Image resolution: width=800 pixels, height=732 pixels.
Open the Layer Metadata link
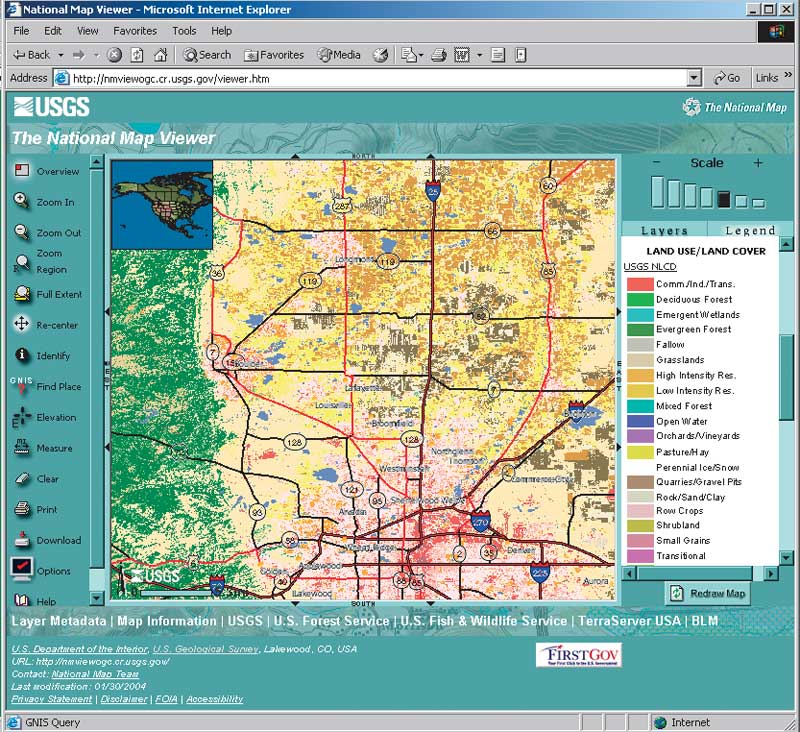coord(59,621)
